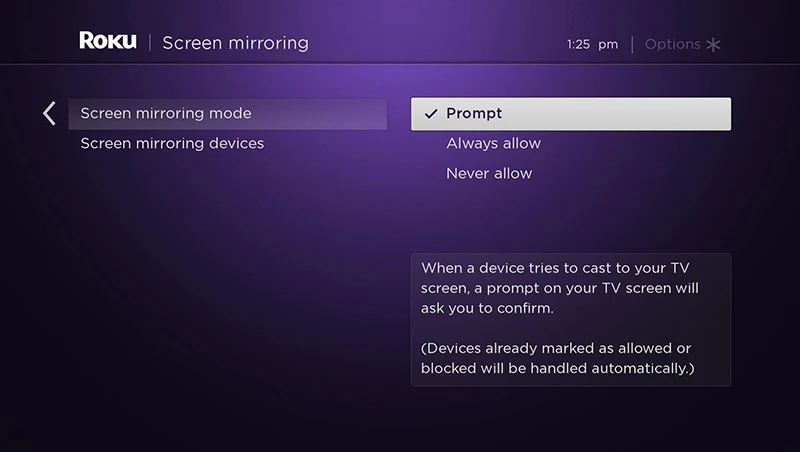Viewport: 800px width, 452px height.
Task: Click the pm indicator beside the time
Action: tap(609, 44)
